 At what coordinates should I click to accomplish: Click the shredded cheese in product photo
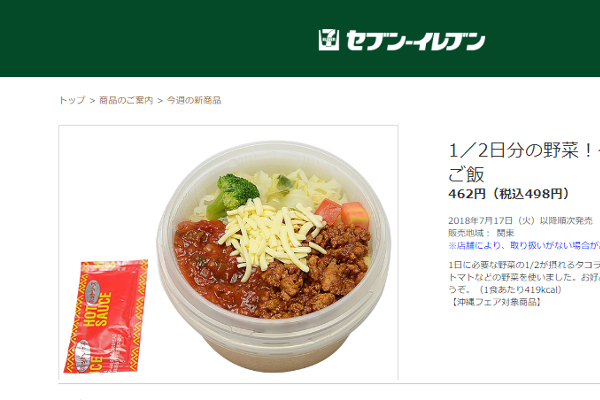[272, 236]
